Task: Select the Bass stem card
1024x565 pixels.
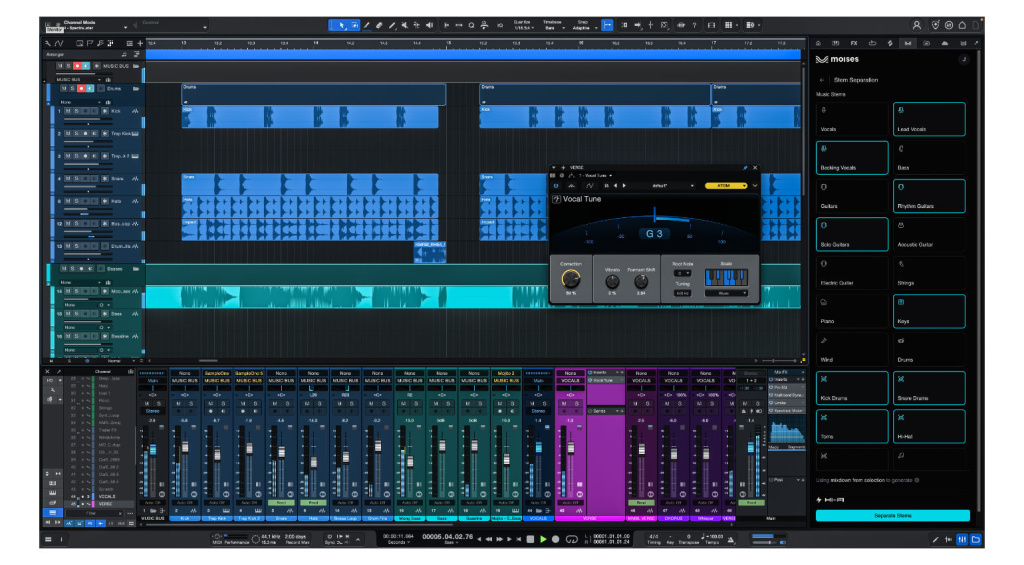Action: 929,157
